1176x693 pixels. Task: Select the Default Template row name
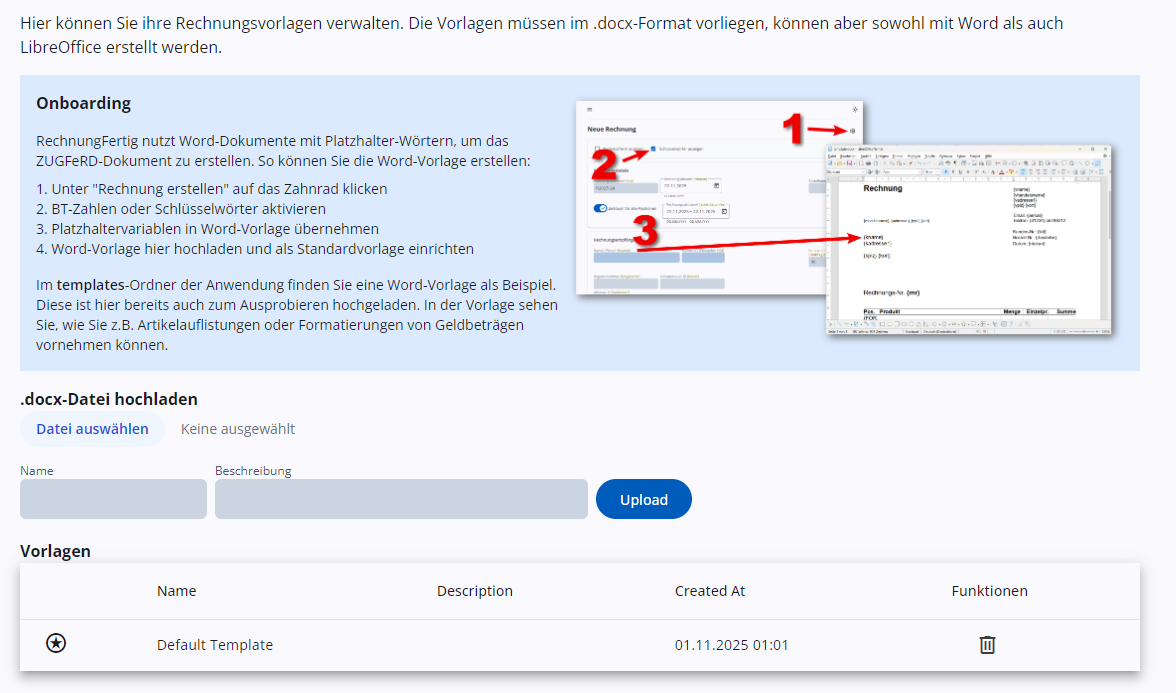[x=214, y=645]
